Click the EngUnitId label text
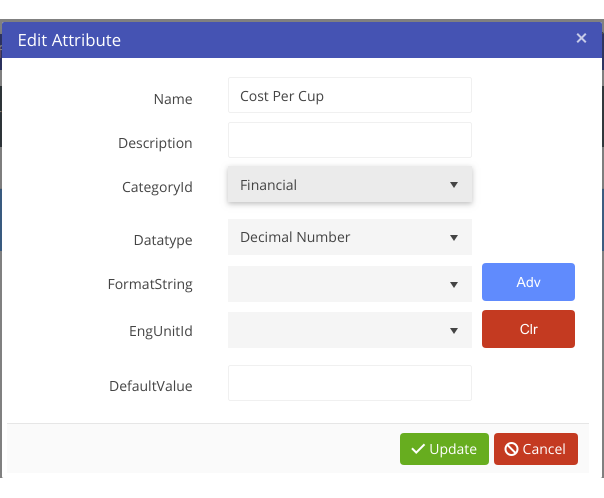The height and width of the screenshot is (498, 604). pos(158,330)
